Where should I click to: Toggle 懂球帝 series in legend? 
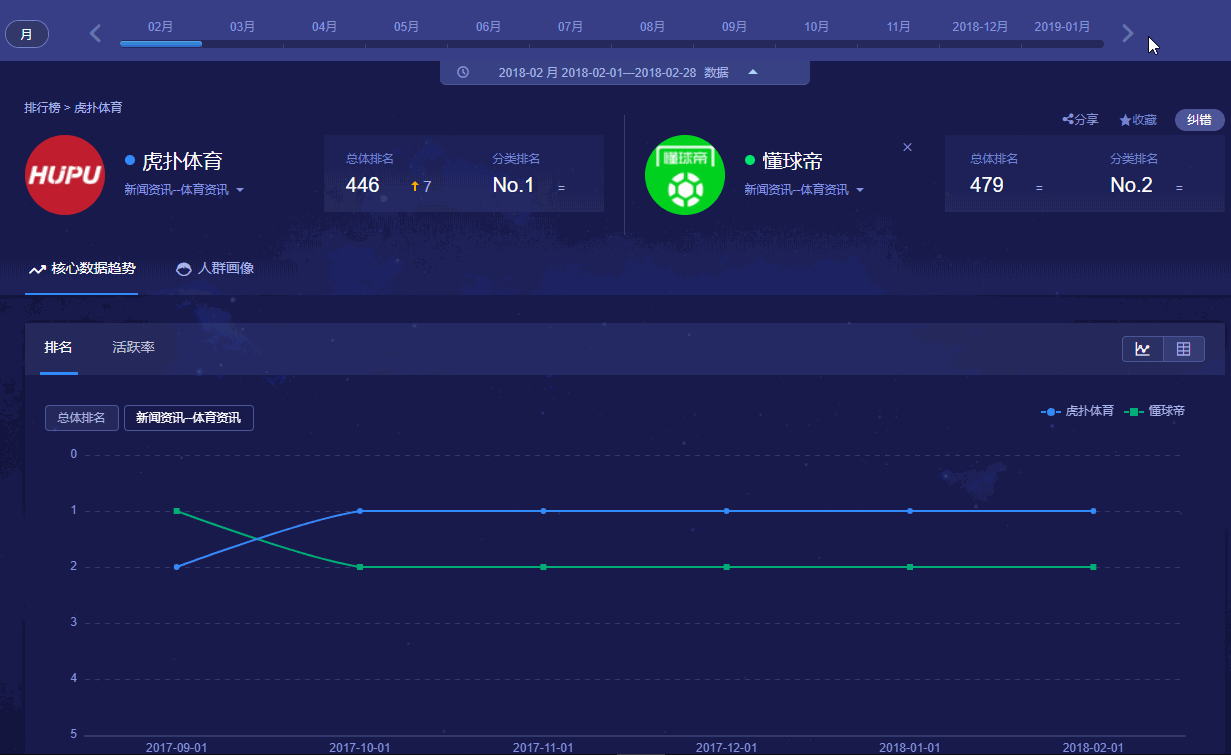pyautogui.click(x=1155, y=411)
